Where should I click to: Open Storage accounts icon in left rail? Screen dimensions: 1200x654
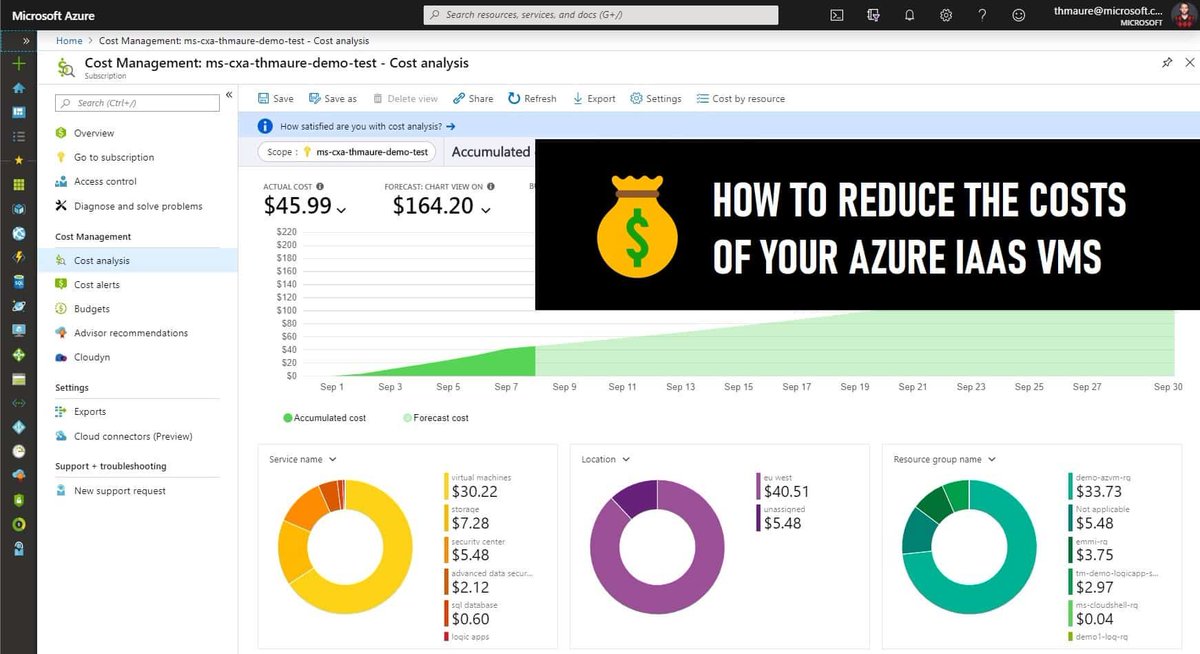[18, 379]
